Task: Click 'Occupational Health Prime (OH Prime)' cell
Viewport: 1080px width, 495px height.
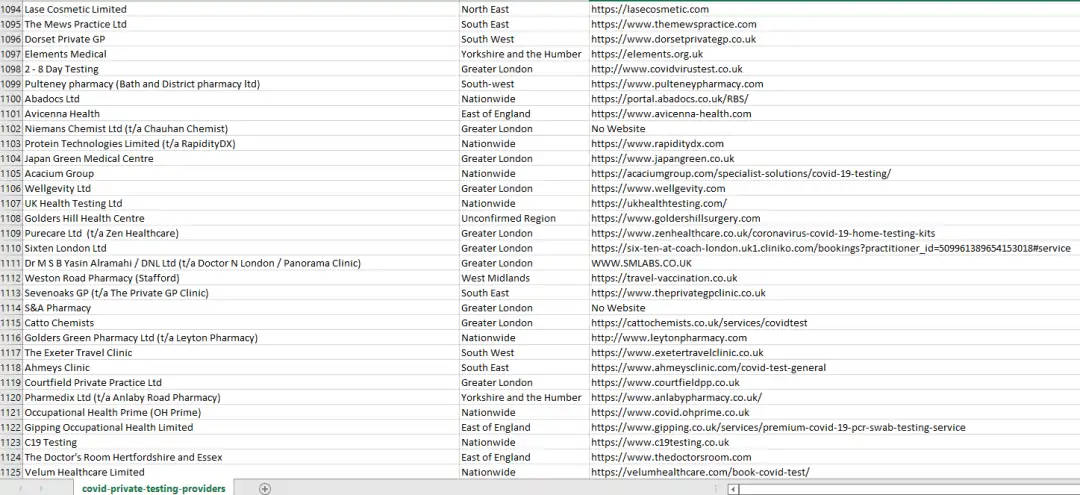Action: [241, 412]
